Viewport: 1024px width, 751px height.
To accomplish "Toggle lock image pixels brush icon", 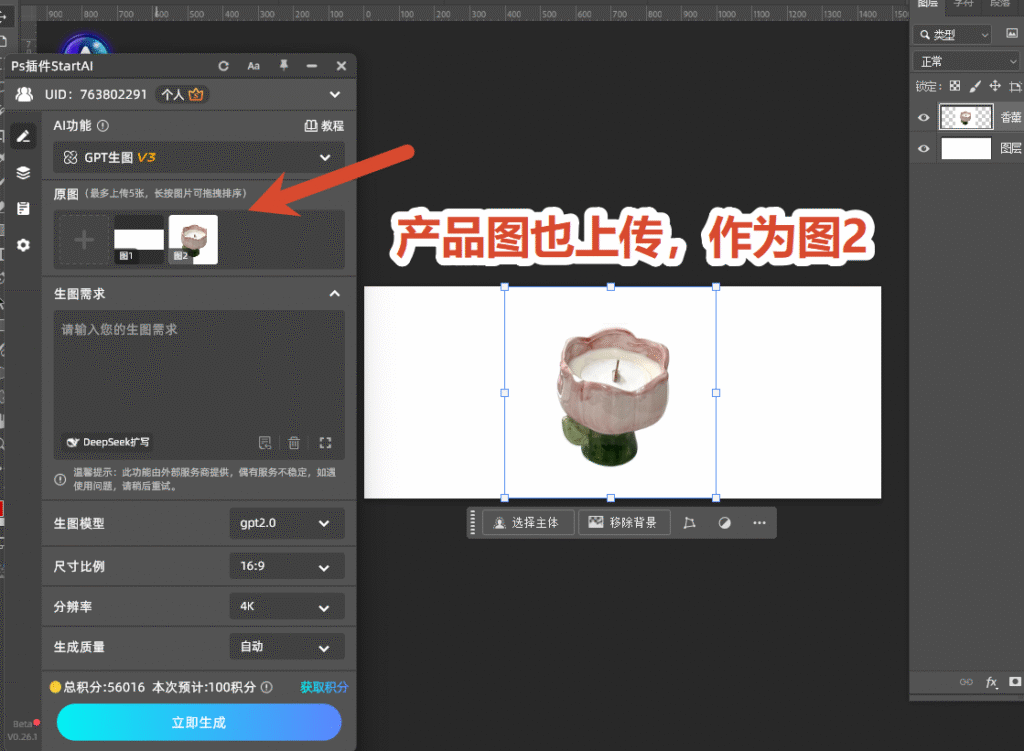I will pos(974,86).
